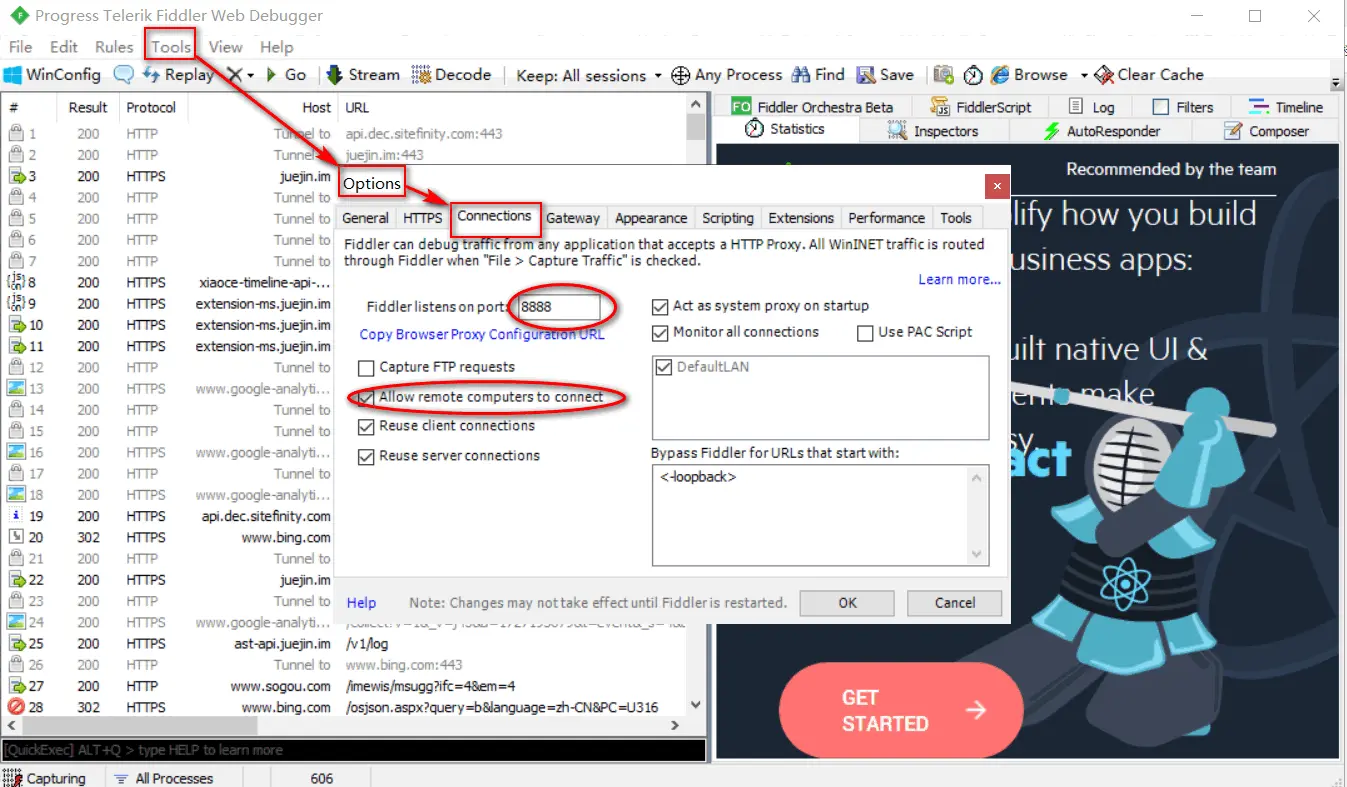Open the AutoResponder tab

[1101, 131]
